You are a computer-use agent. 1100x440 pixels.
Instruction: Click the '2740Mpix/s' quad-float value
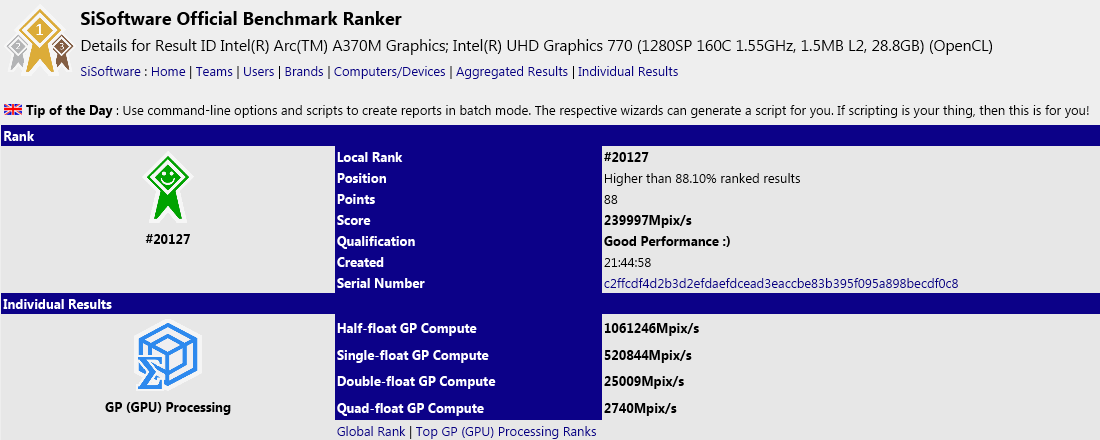(x=640, y=408)
